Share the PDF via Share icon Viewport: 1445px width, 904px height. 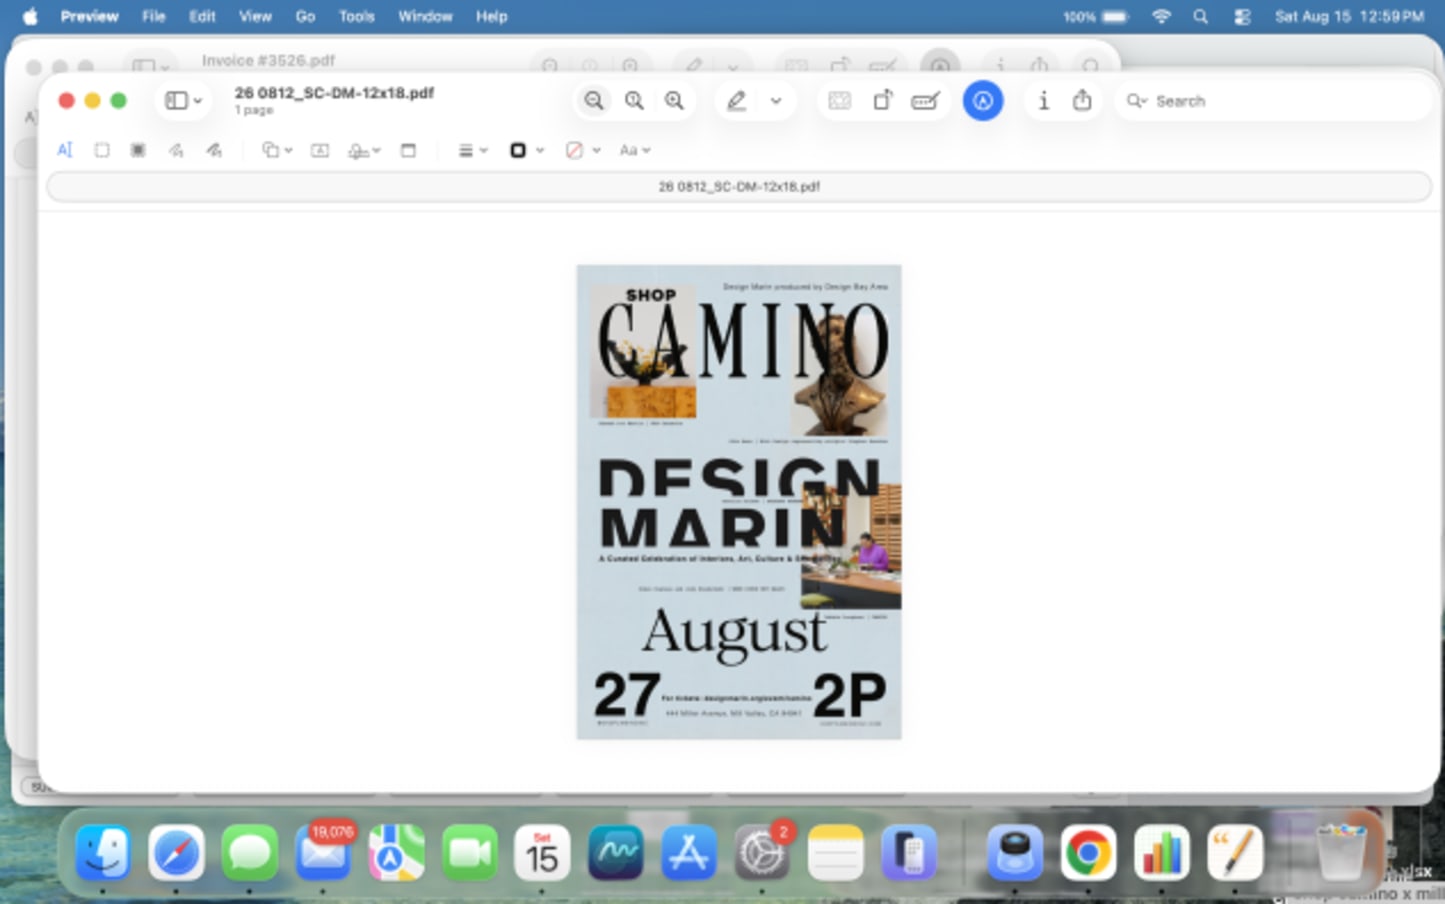1082,100
